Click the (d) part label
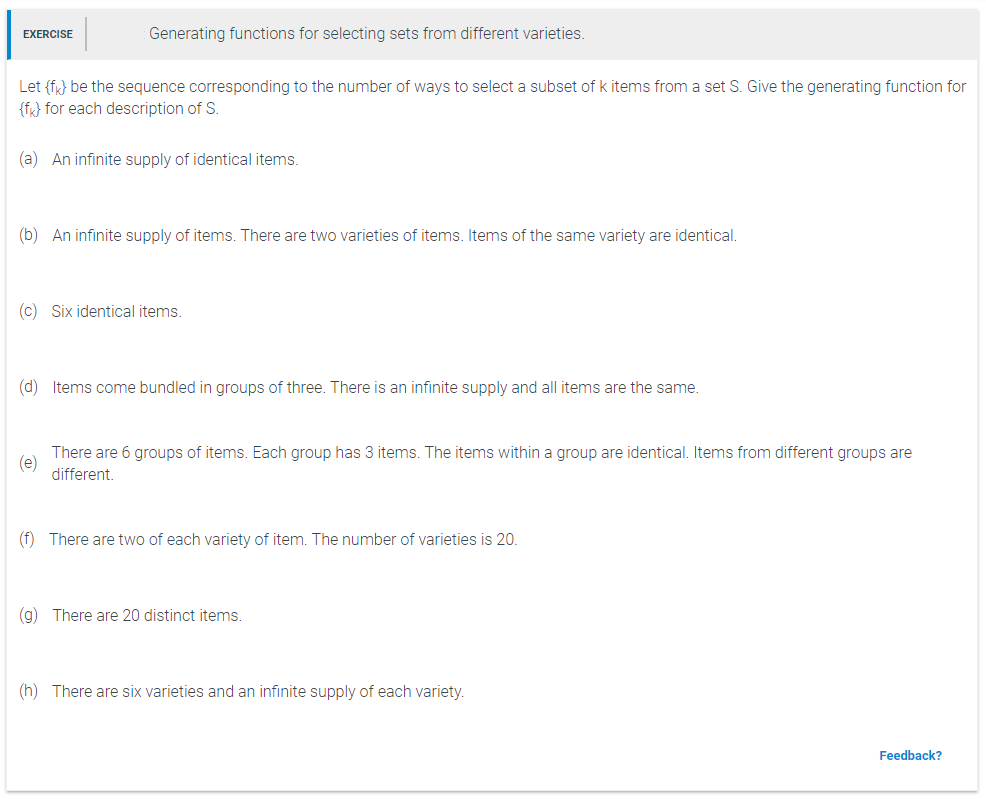 (x=29, y=387)
